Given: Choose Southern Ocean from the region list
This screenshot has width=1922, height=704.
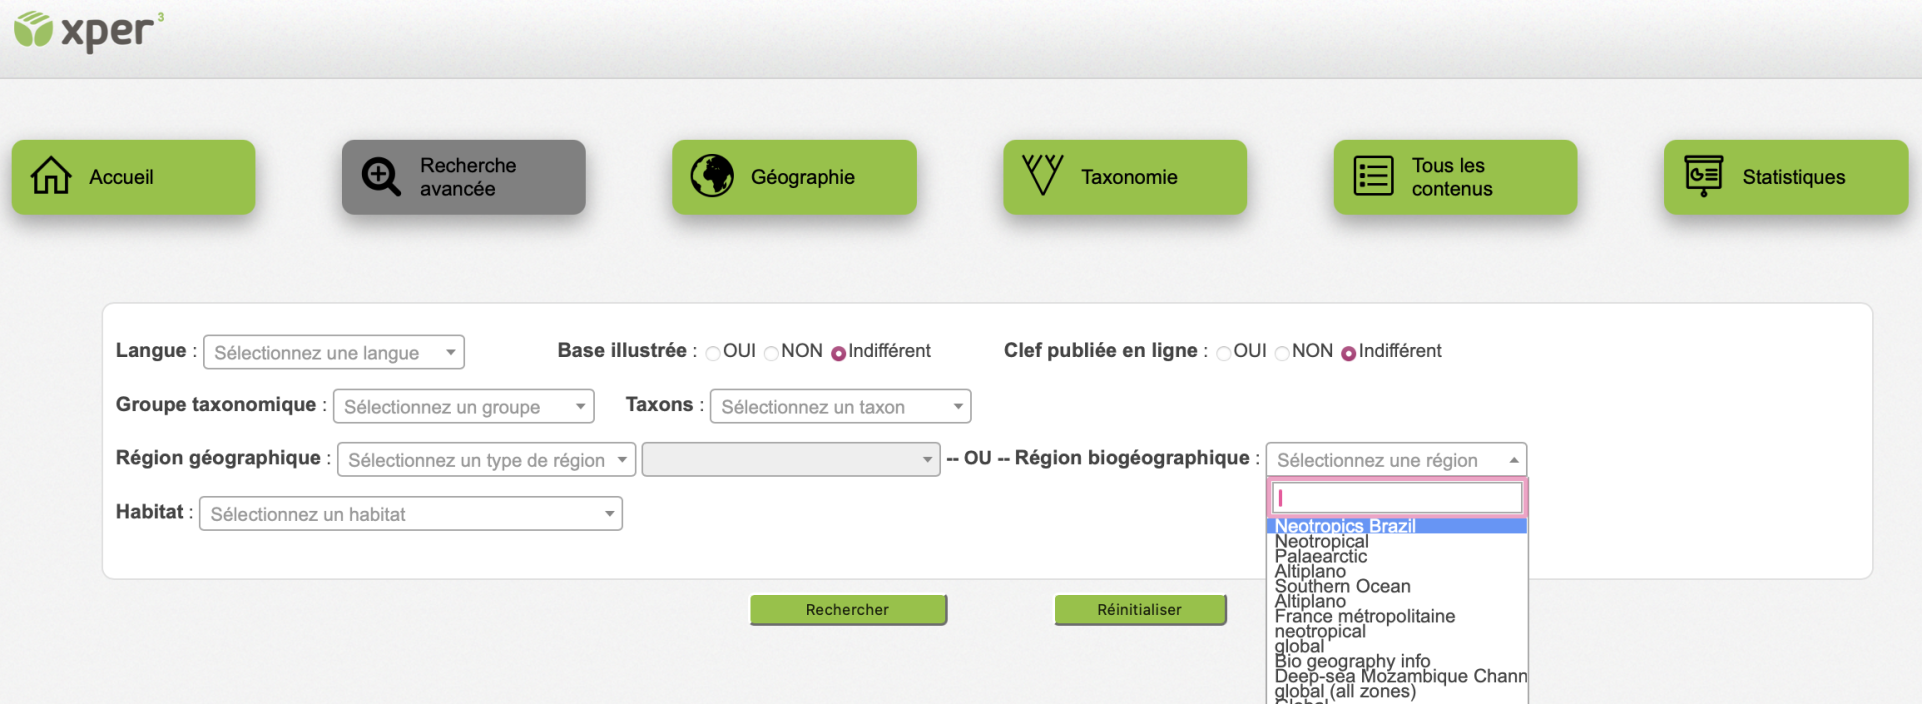Looking at the screenshot, I should (1342, 587).
